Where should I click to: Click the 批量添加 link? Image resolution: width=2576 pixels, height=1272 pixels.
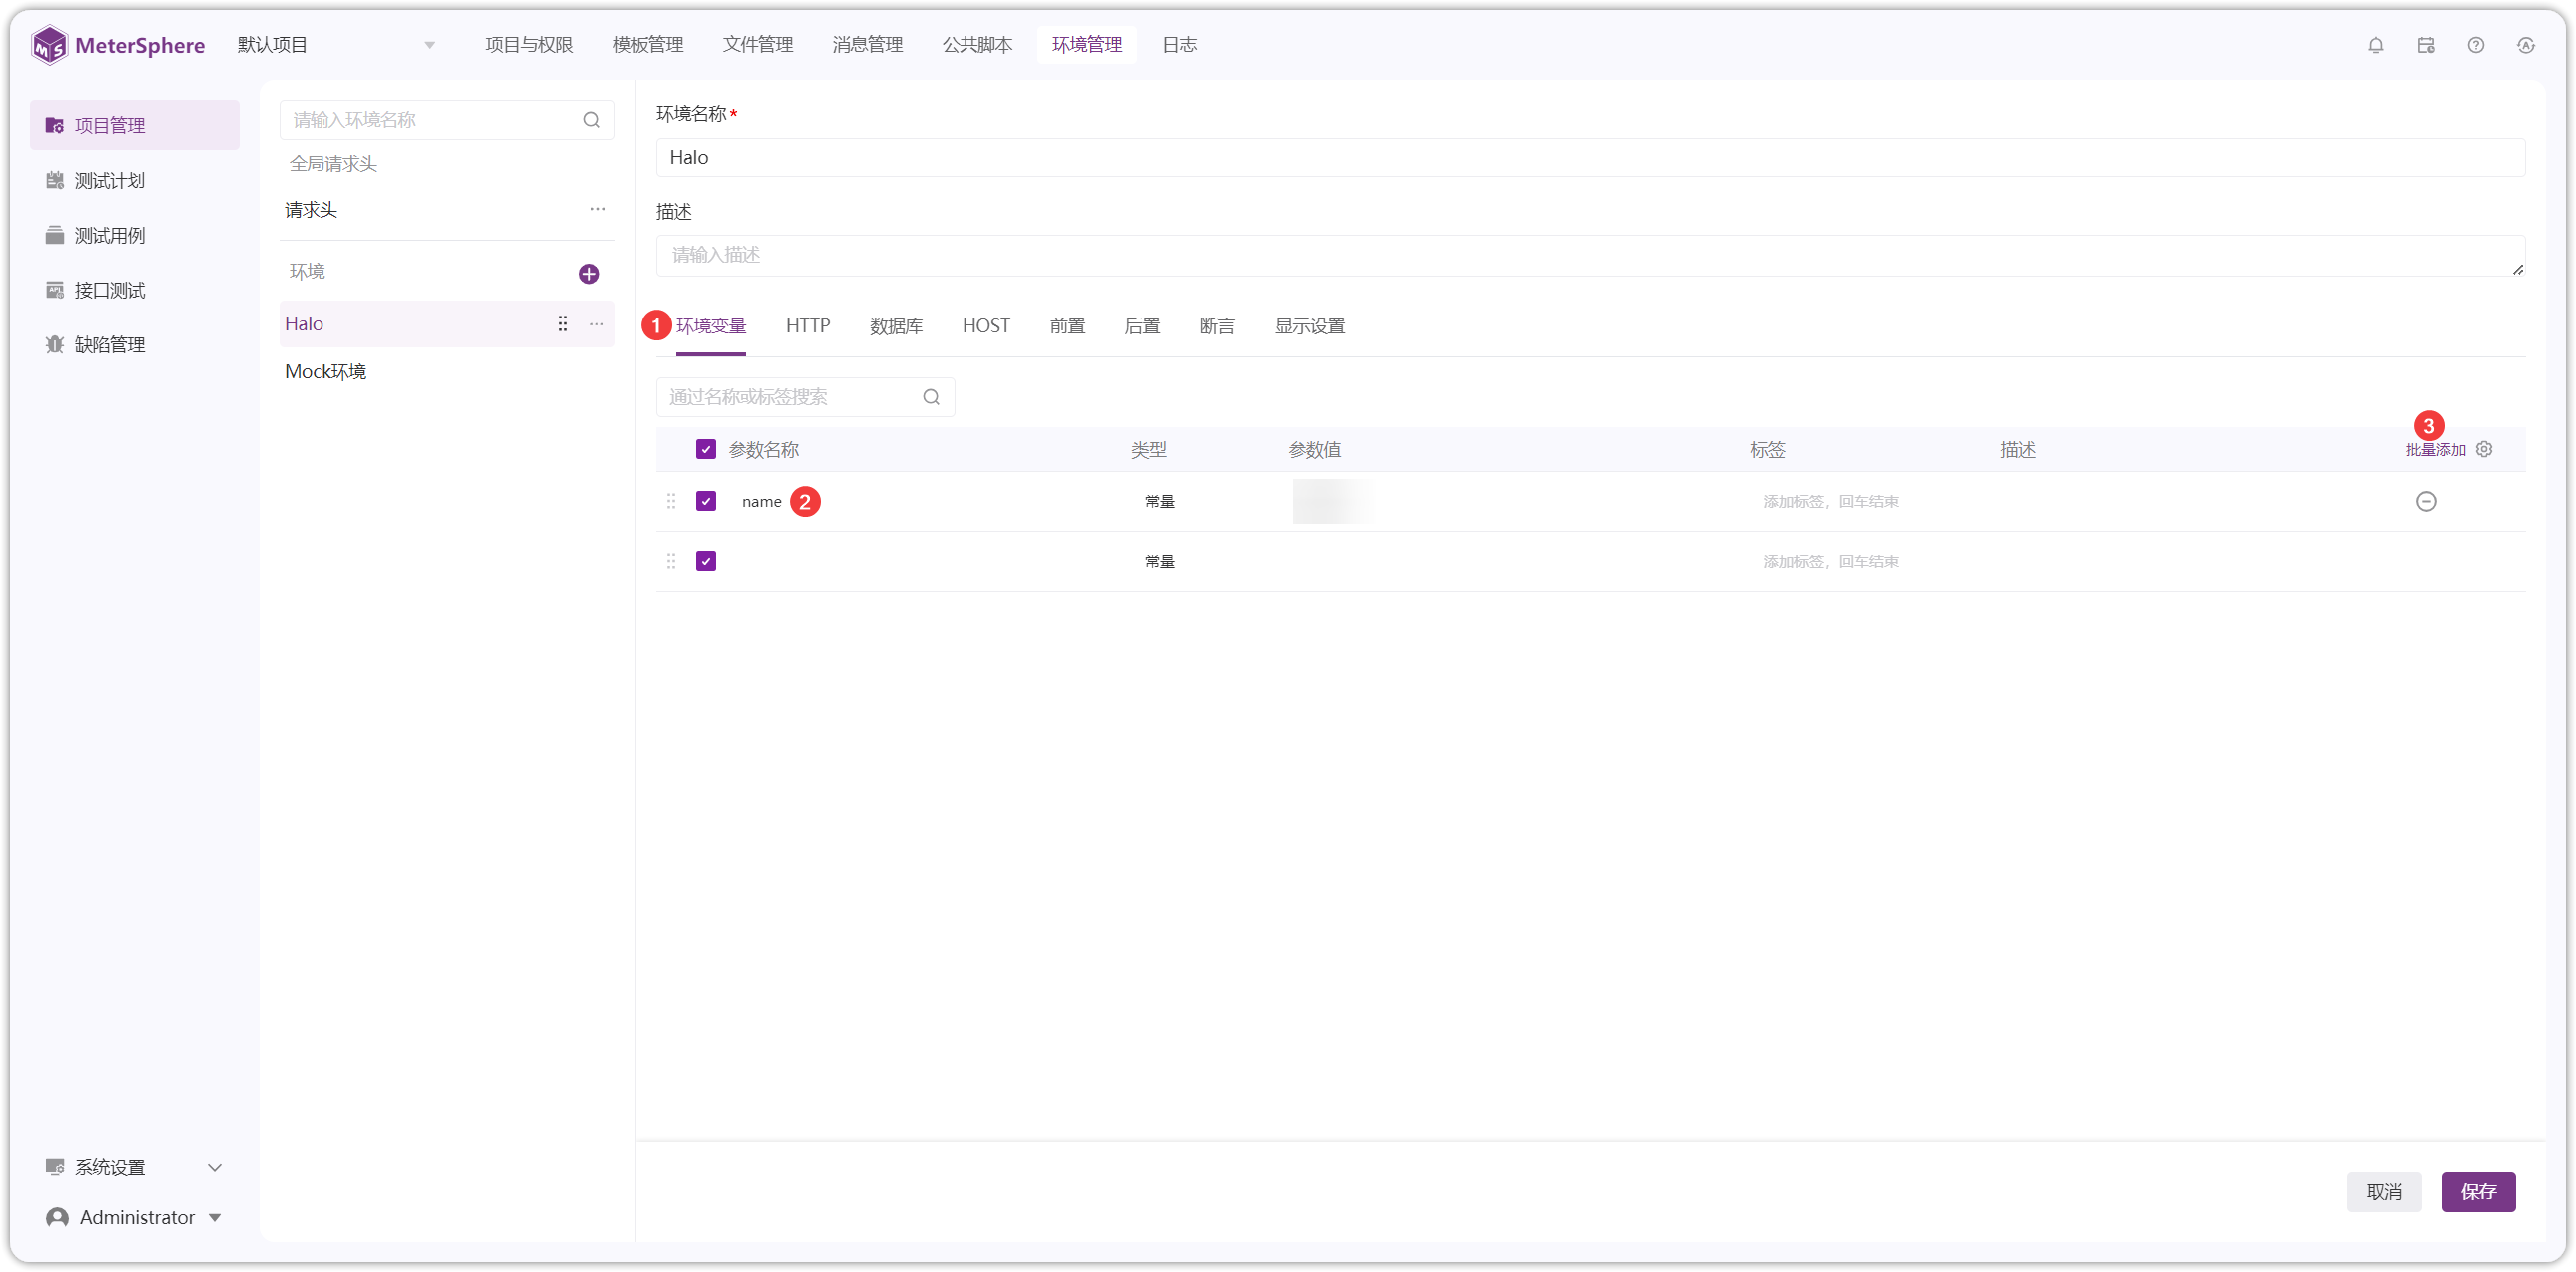click(2435, 451)
